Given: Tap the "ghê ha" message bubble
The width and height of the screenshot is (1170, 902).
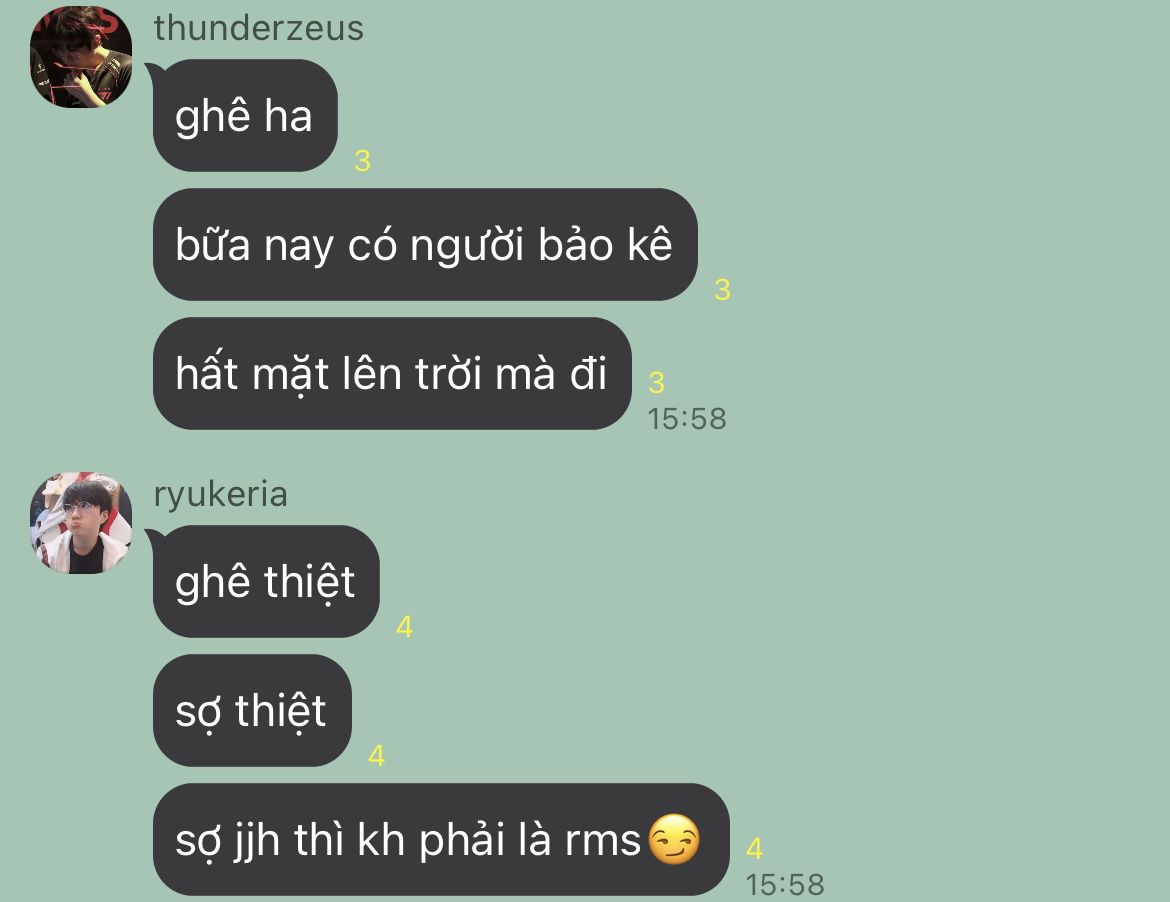Looking at the screenshot, I should coord(245,116).
